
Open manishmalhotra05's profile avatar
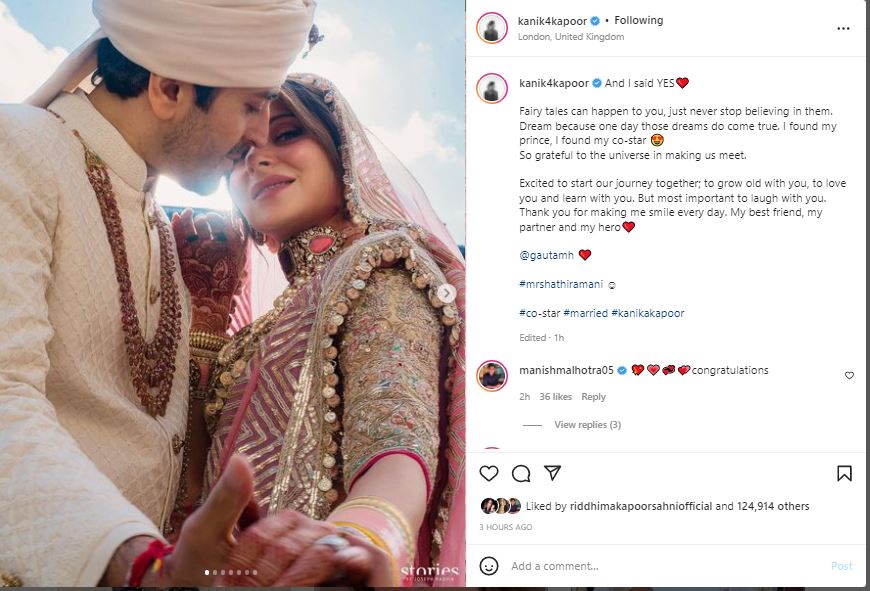pyautogui.click(x=492, y=376)
